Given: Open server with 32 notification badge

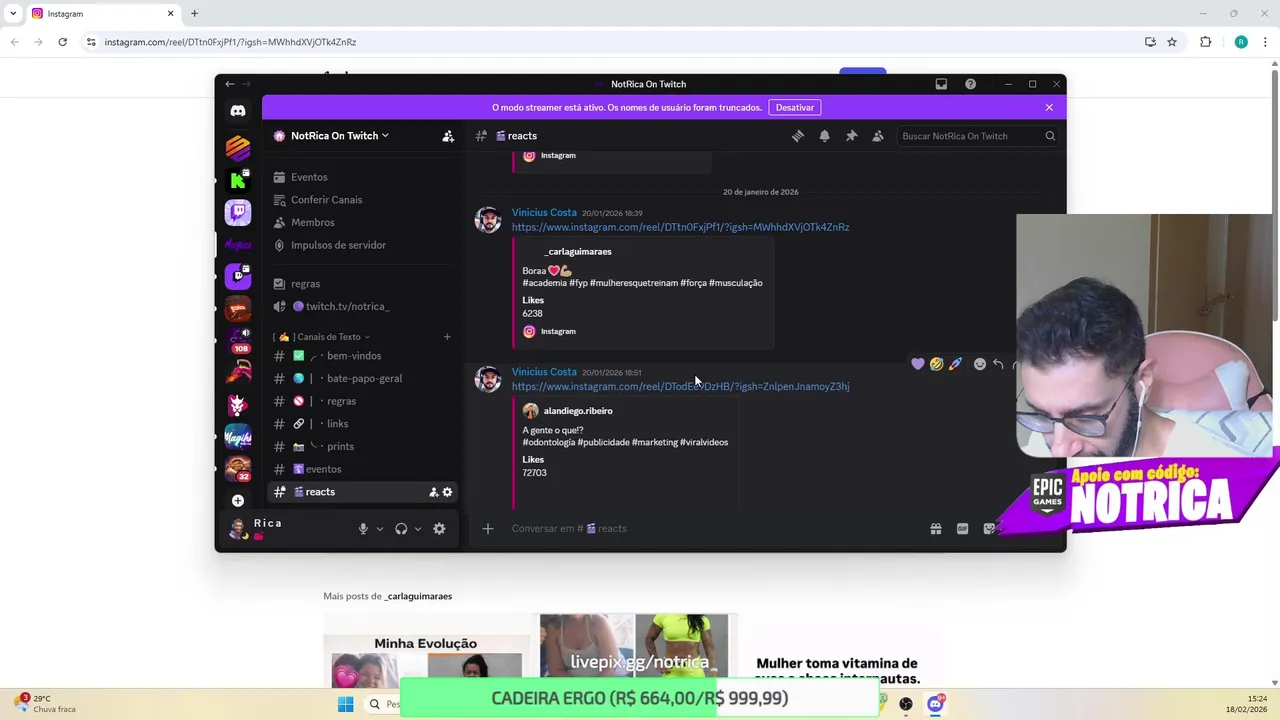Looking at the screenshot, I should pyautogui.click(x=238, y=468).
